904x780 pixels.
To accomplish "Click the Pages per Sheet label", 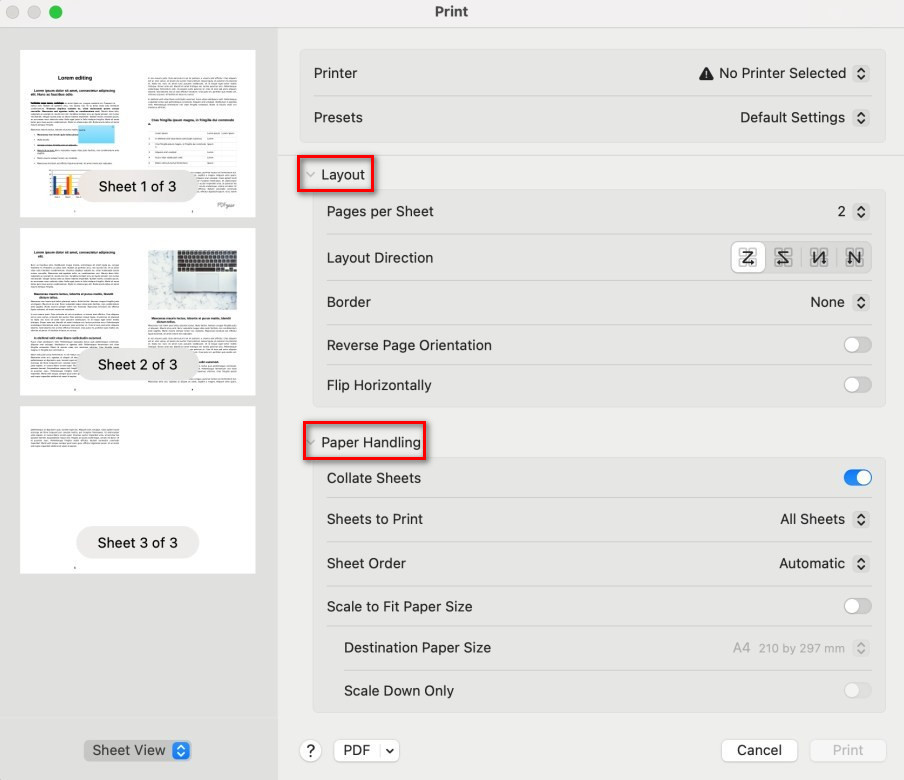I will click(x=380, y=212).
